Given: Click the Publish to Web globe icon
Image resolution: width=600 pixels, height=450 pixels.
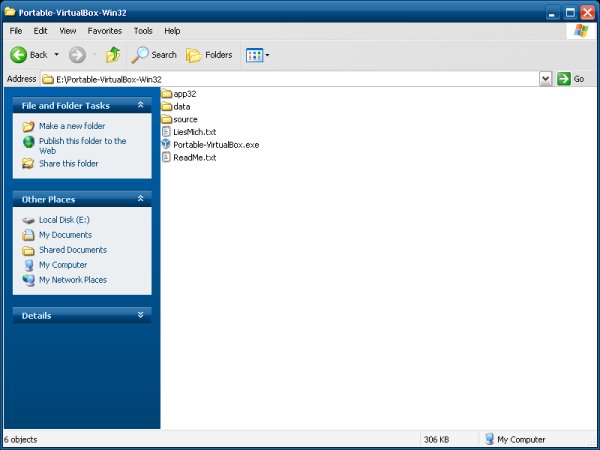Looking at the screenshot, I should [x=28, y=142].
